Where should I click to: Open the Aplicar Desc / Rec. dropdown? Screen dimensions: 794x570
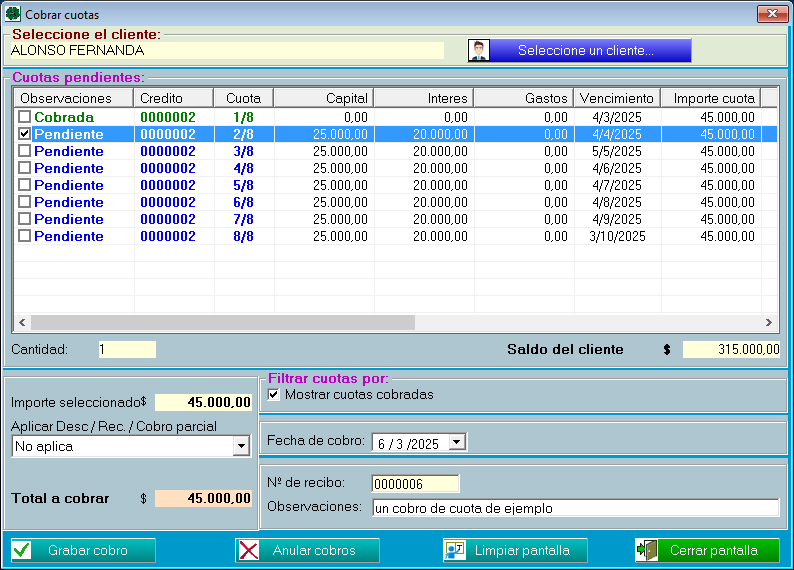[240, 447]
